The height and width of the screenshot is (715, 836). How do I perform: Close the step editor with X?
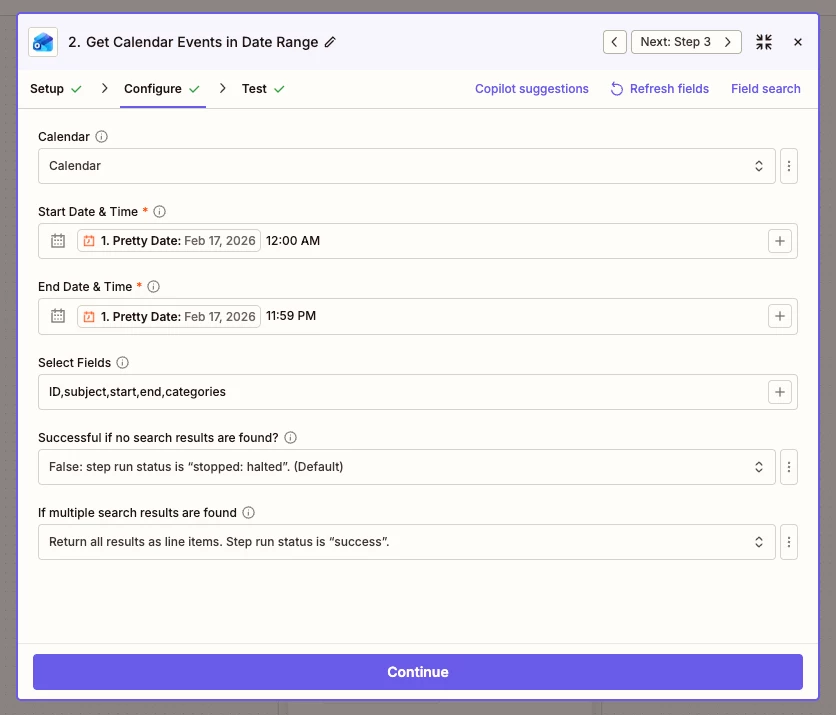(798, 42)
